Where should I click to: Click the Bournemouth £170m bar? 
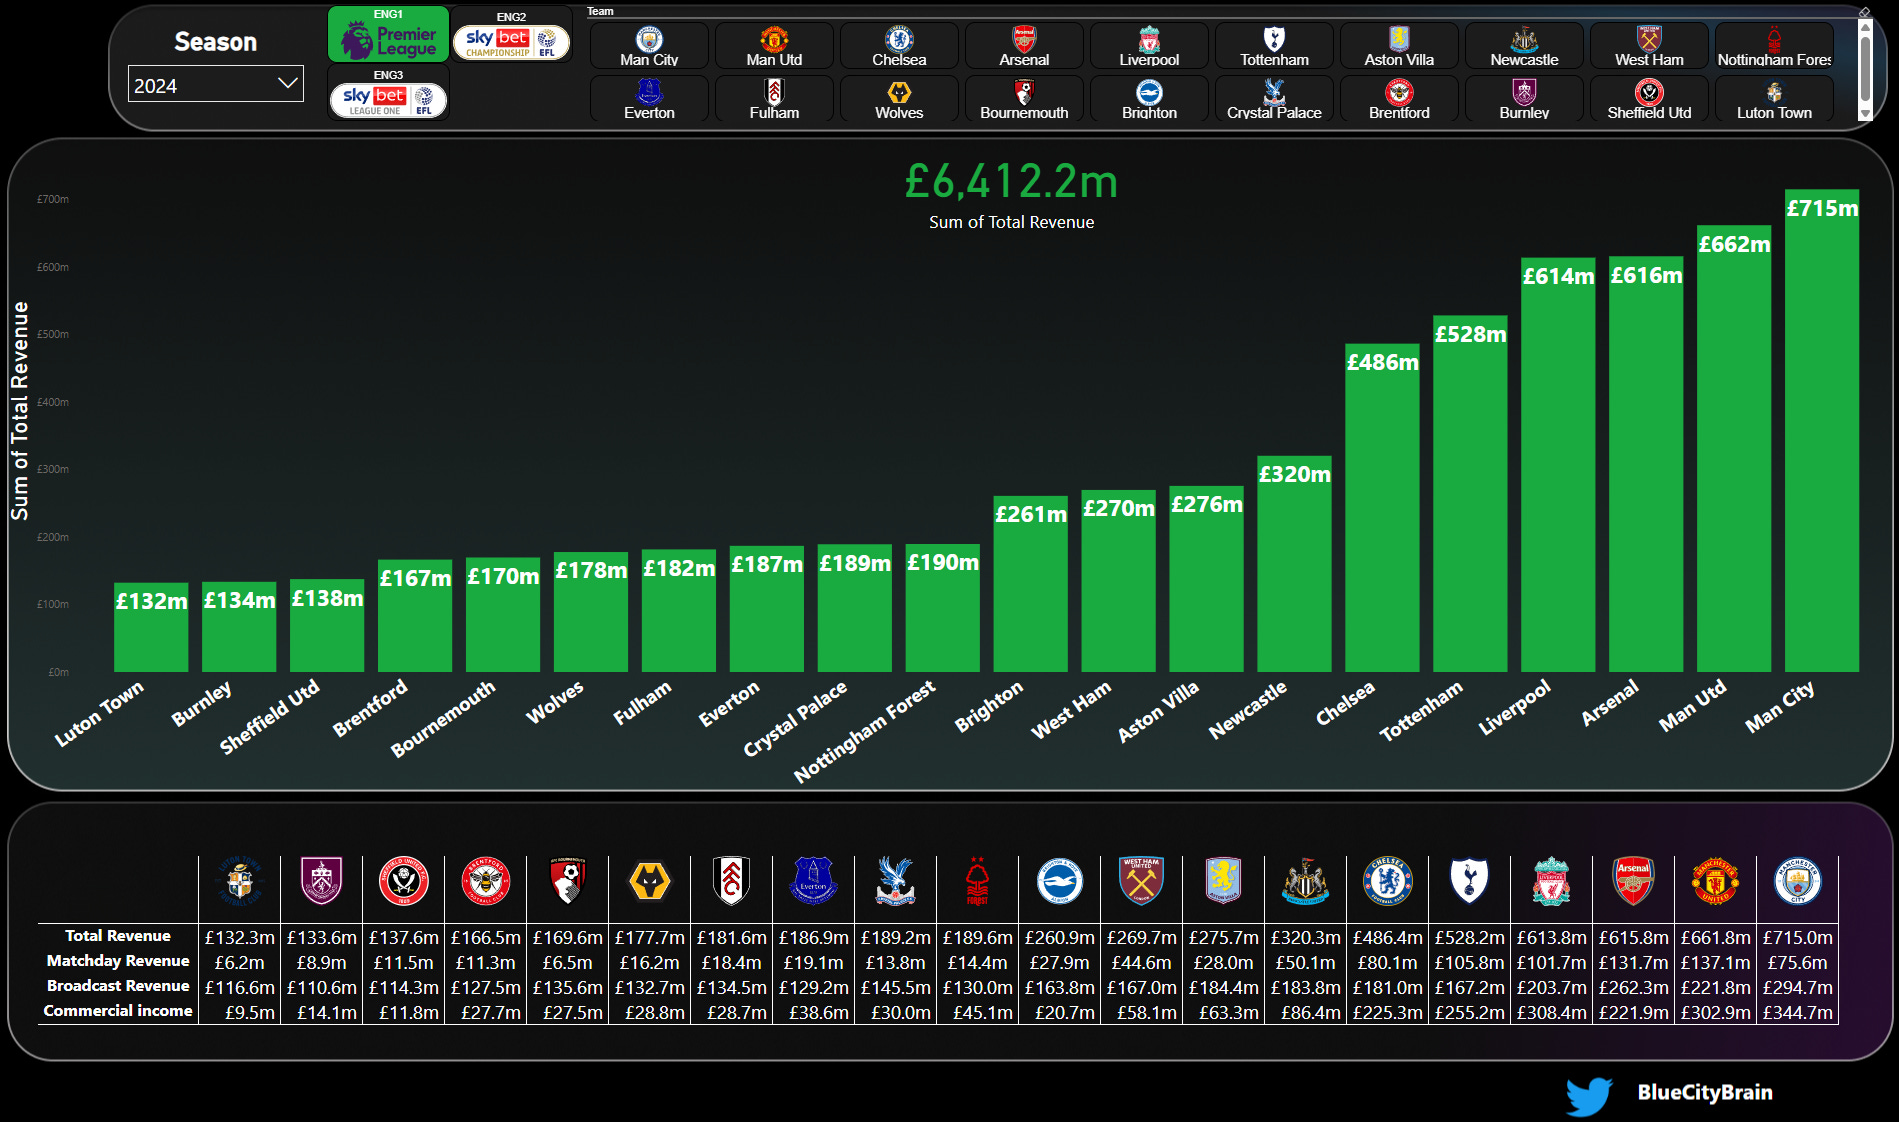click(503, 614)
